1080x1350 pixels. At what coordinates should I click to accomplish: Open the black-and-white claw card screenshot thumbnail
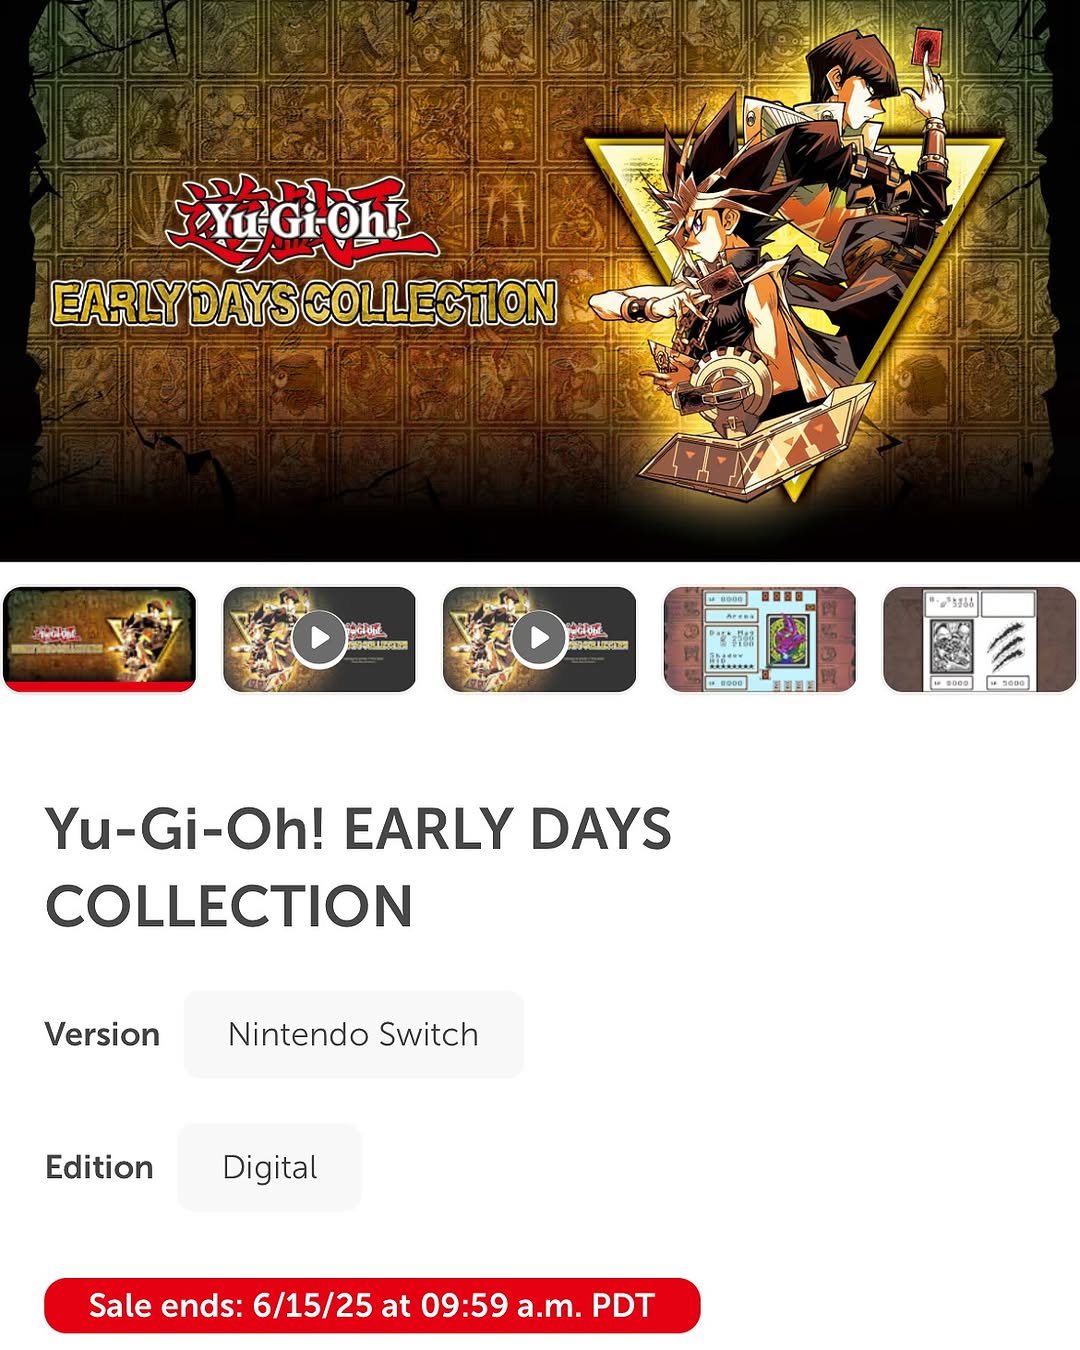click(x=980, y=639)
